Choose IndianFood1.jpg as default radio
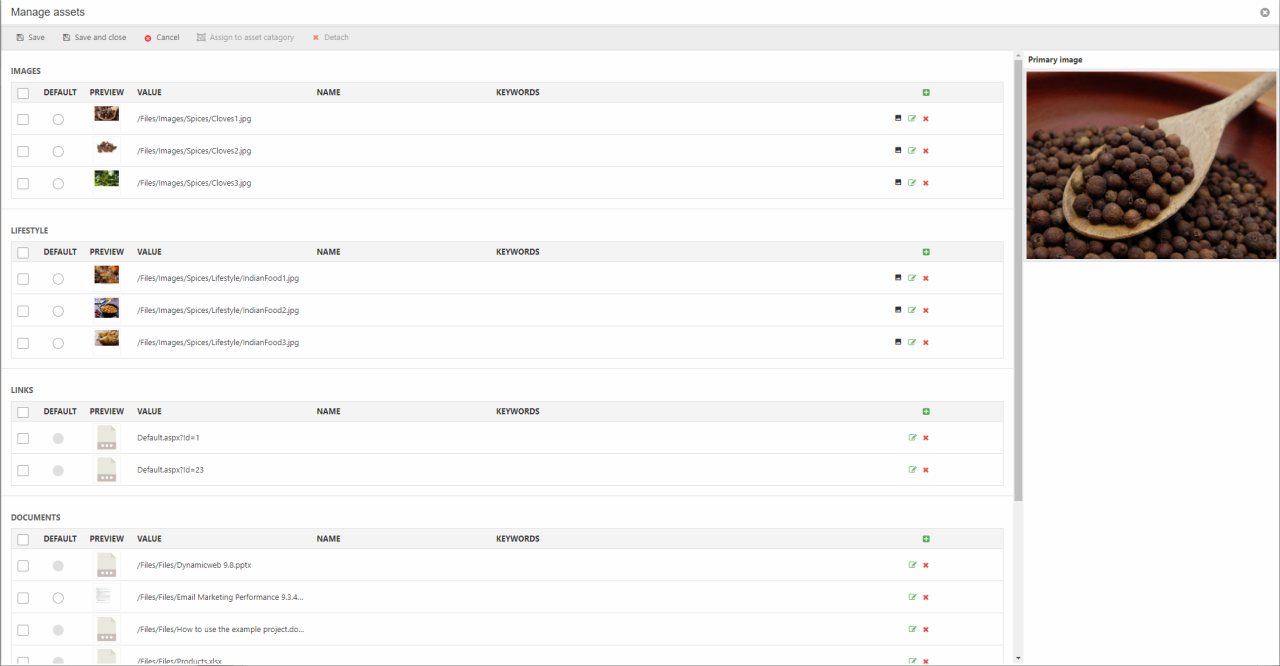 point(58,279)
